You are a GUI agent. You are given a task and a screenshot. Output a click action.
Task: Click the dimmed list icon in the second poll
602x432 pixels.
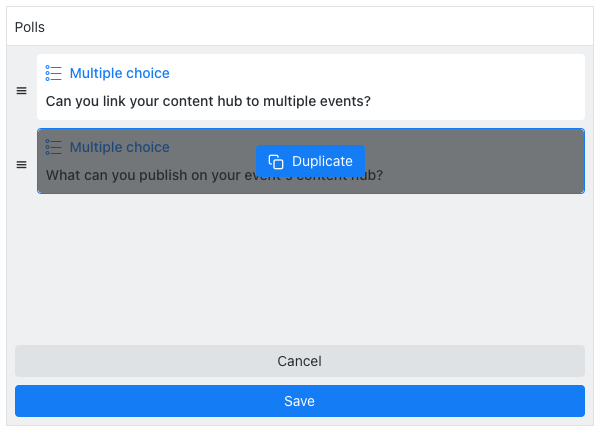click(53, 147)
